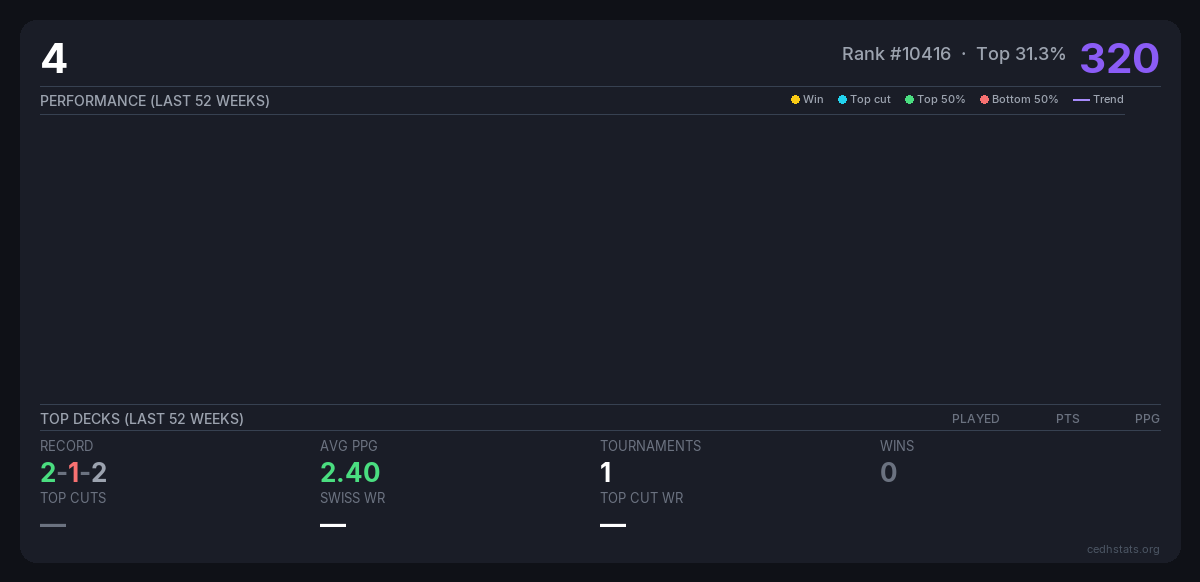
Task: Click the Top 31.3% percentile text
Action: [1020, 54]
